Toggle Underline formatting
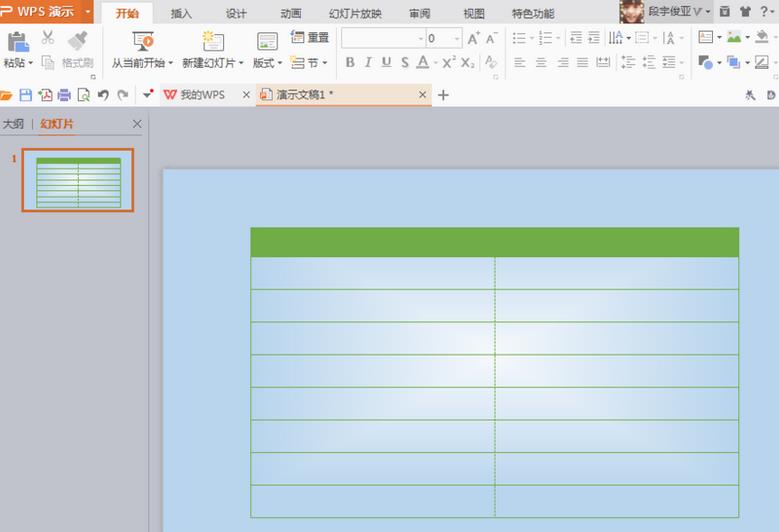The image size is (779, 532). click(387, 62)
